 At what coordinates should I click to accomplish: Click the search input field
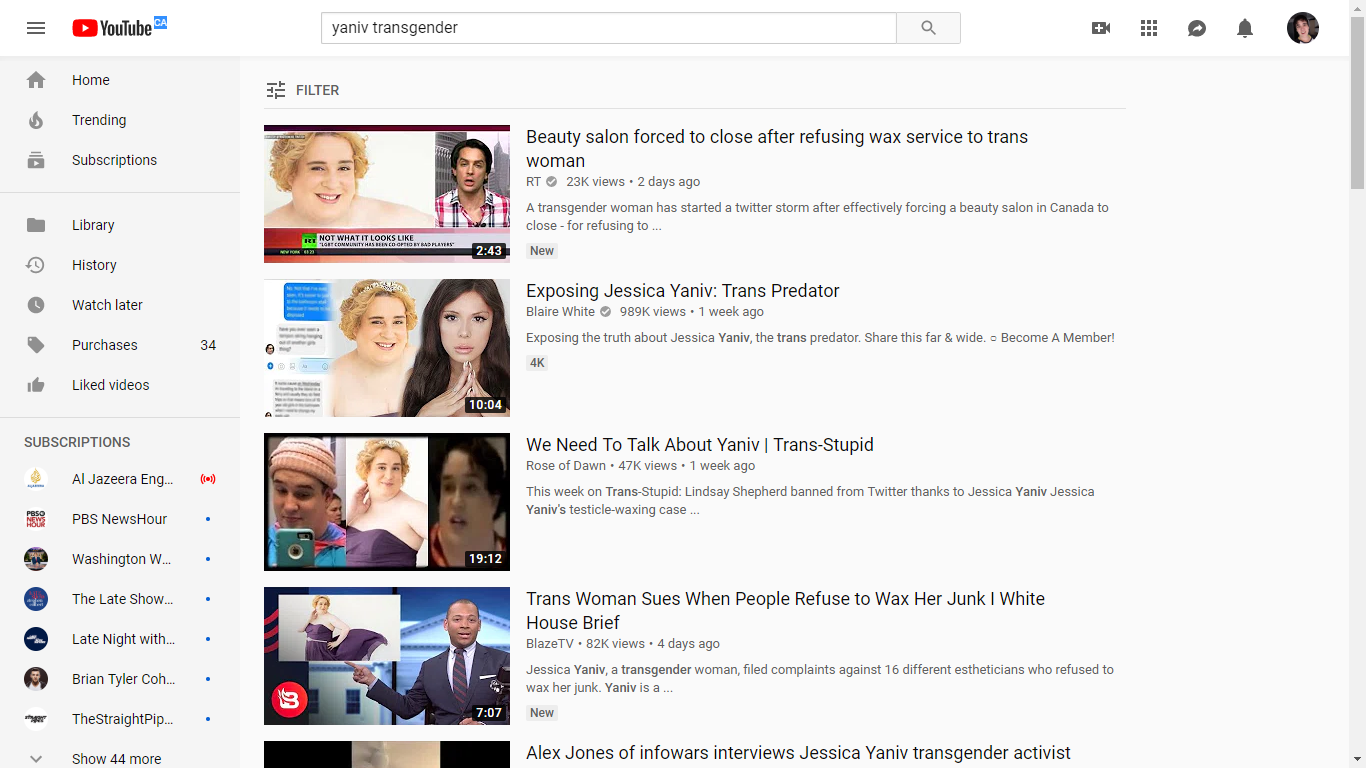pyautogui.click(x=609, y=28)
